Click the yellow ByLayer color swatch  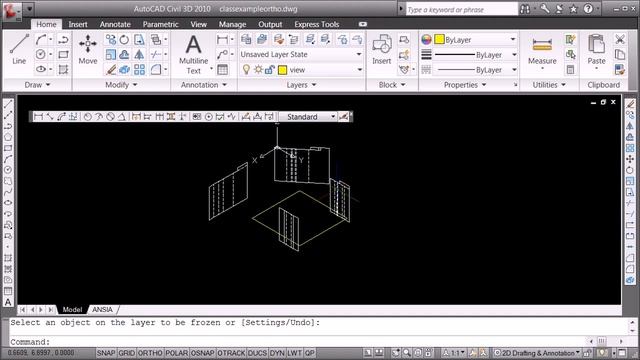(x=439, y=40)
